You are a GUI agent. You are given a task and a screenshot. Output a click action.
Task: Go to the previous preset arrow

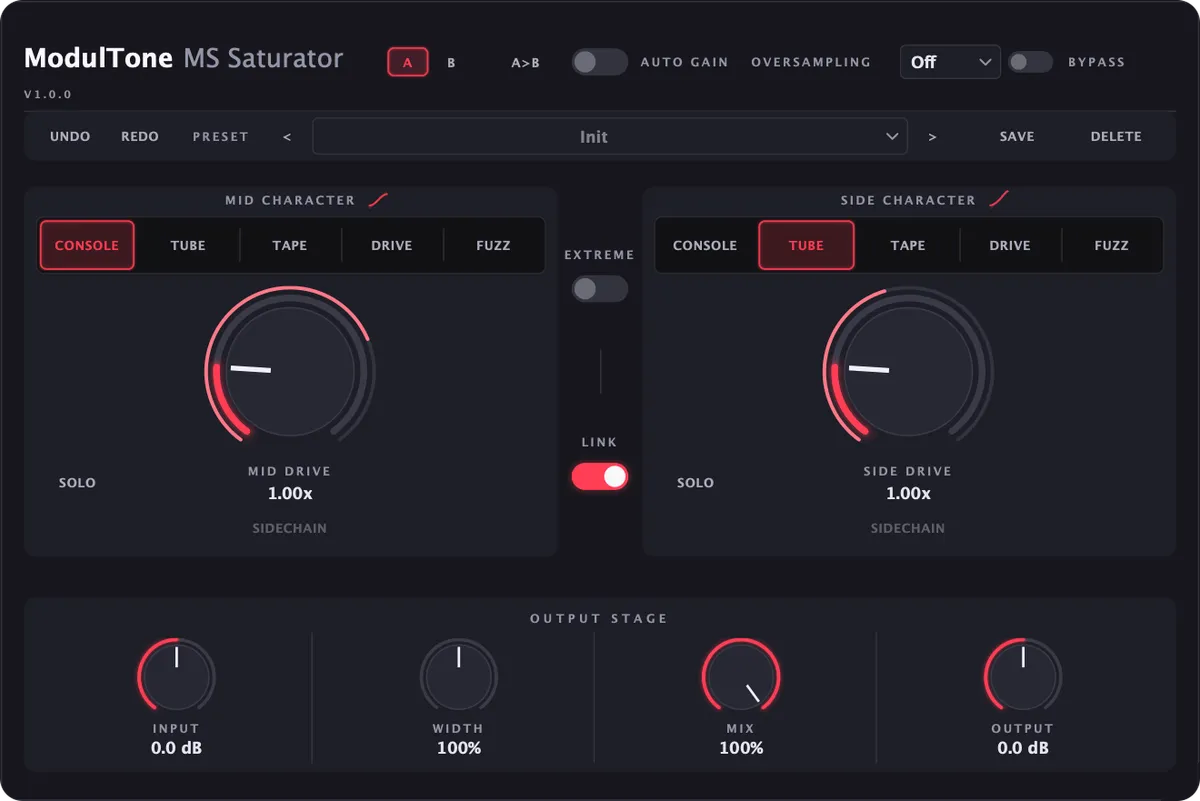pyautogui.click(x=287, y=137)
